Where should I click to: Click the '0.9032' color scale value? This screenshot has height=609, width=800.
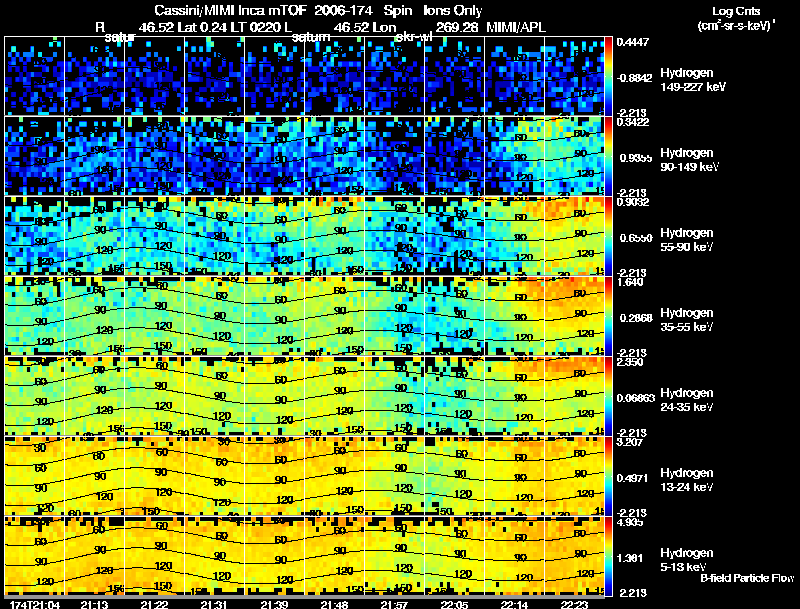pyautogui.click(x=633, y=202)
